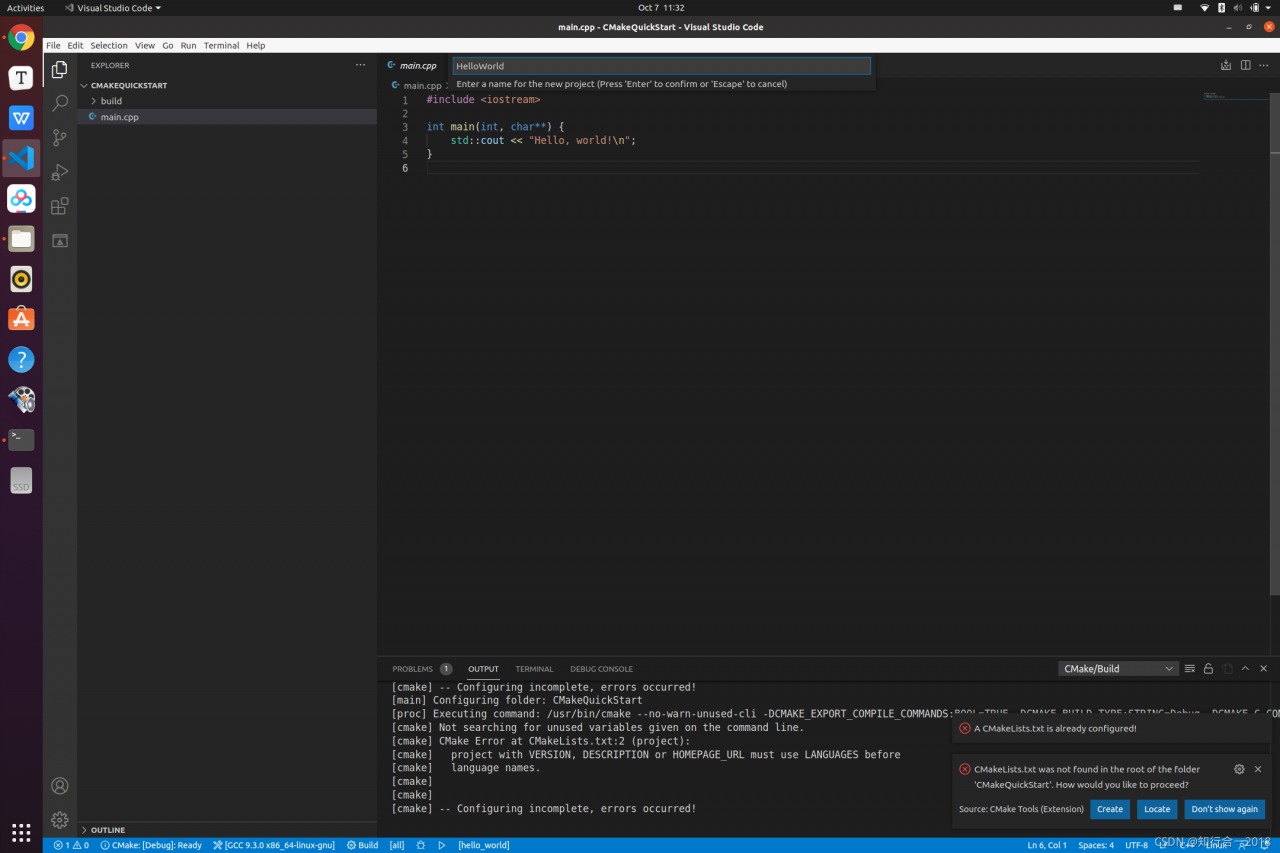
Task: Open editor more actions ellipsis
Action: [1264, 65]
